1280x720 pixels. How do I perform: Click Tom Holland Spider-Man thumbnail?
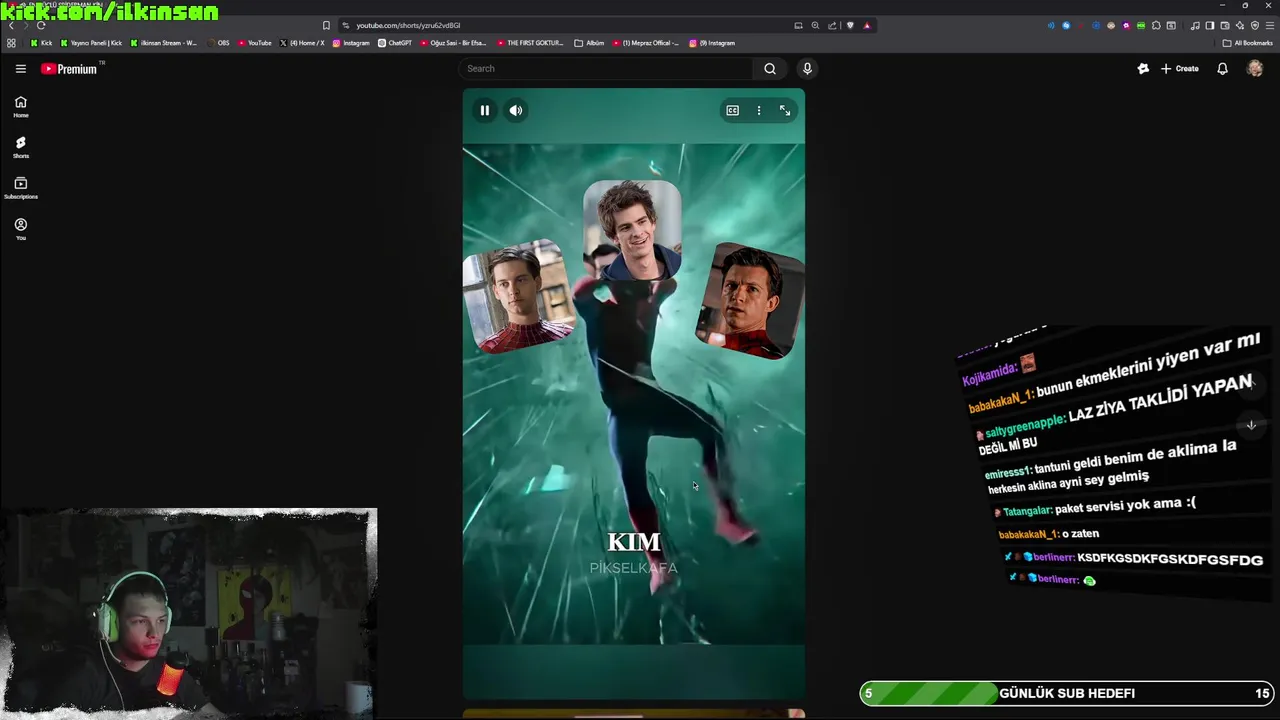coord(750,301)
